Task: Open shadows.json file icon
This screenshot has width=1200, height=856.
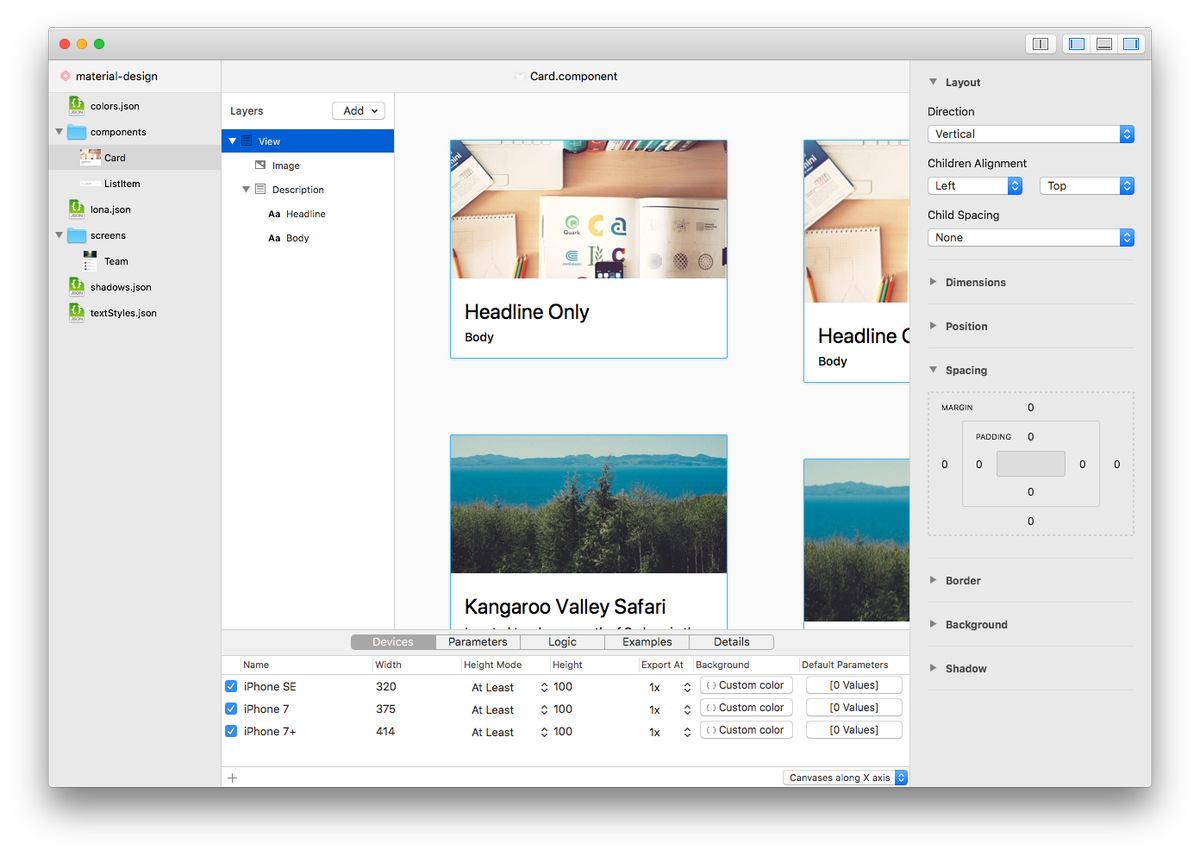Action: (x=76, y=287)
